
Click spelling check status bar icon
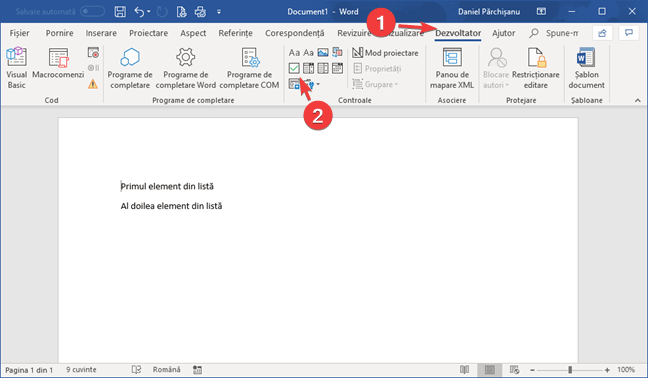[x=136, y=370]
